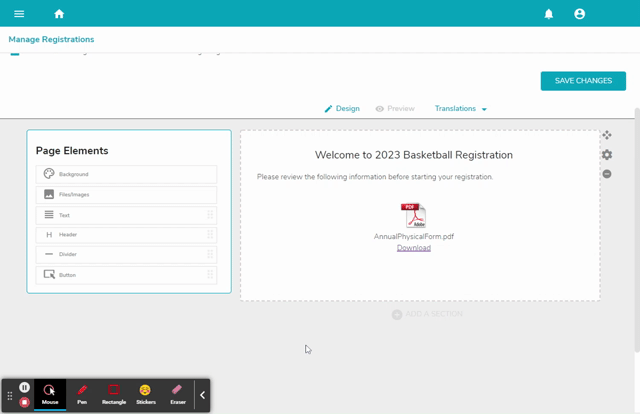This screenshot has height=414, width=640.
Task: Pause the screen recording
Action: [x=24, y=387]
